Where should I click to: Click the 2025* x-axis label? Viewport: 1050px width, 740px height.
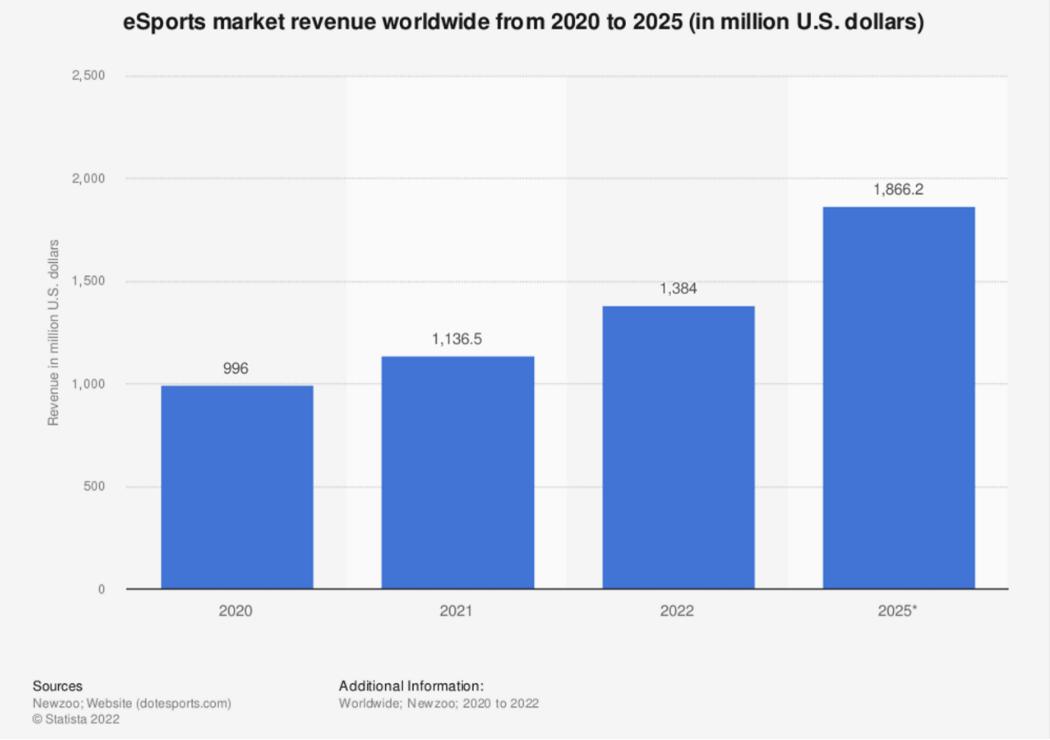[898, 610]
